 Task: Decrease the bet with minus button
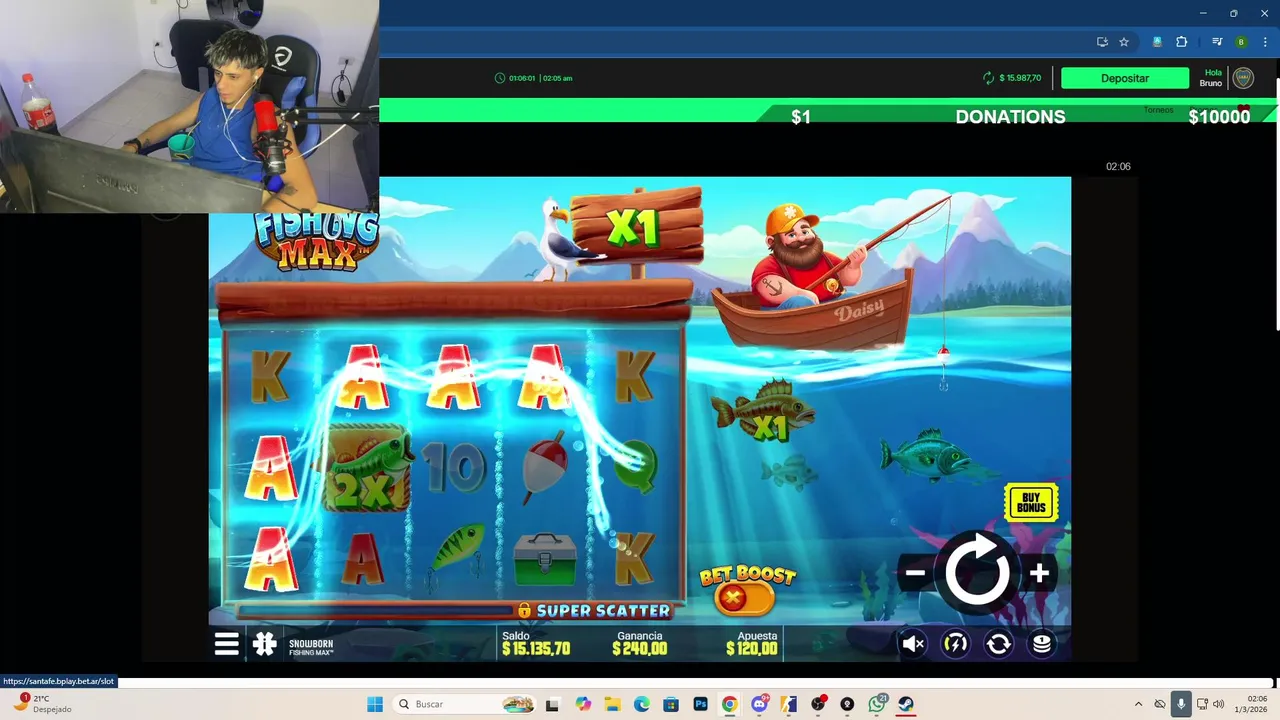pyautogui.click(x=915, y=573)
